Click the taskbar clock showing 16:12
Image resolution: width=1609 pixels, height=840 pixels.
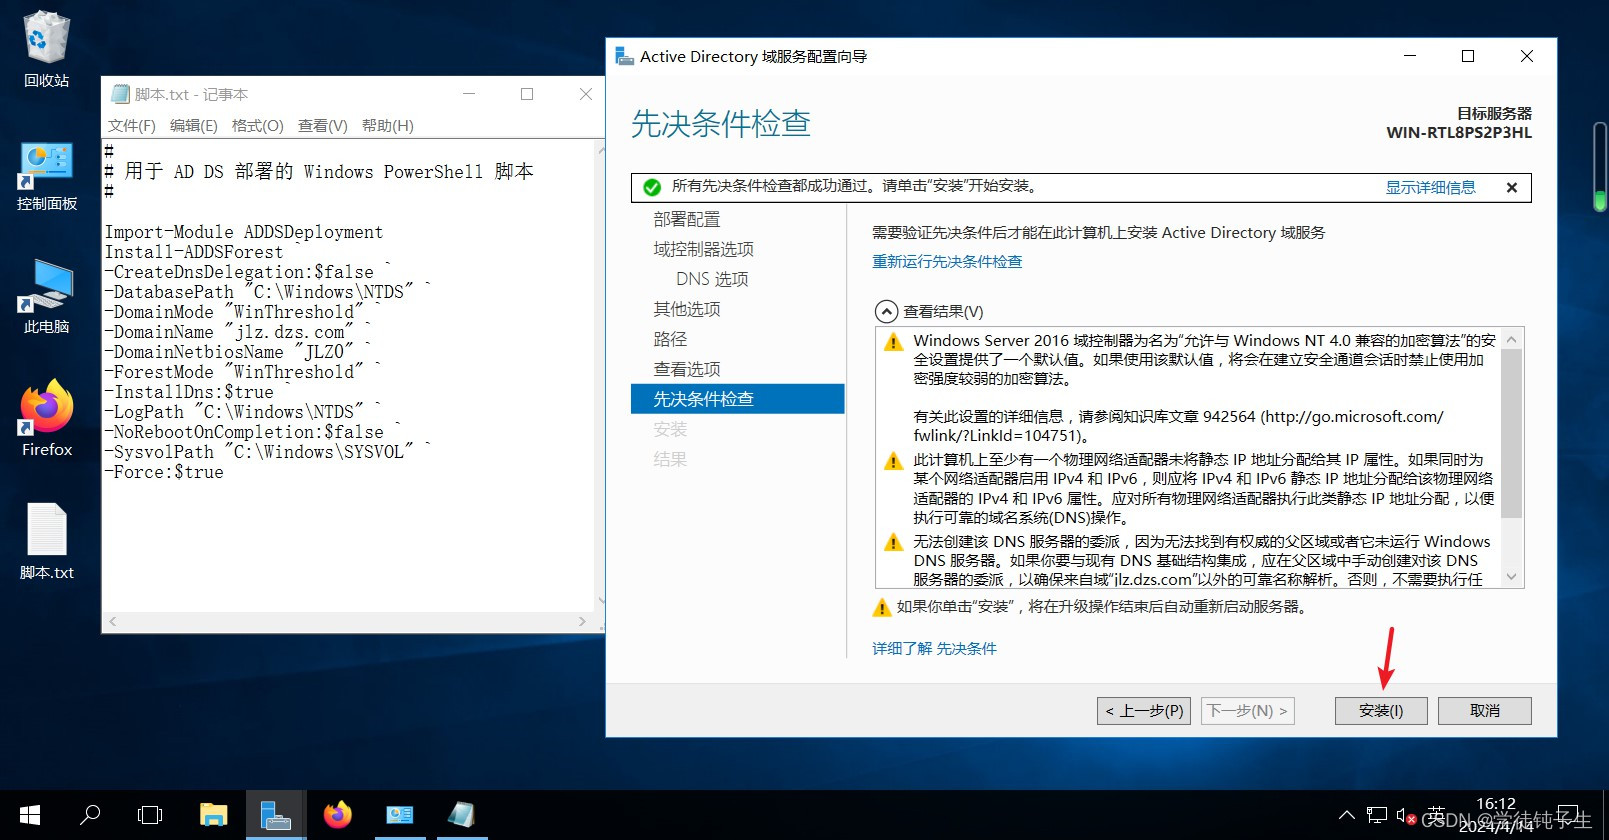(1496, 815)
